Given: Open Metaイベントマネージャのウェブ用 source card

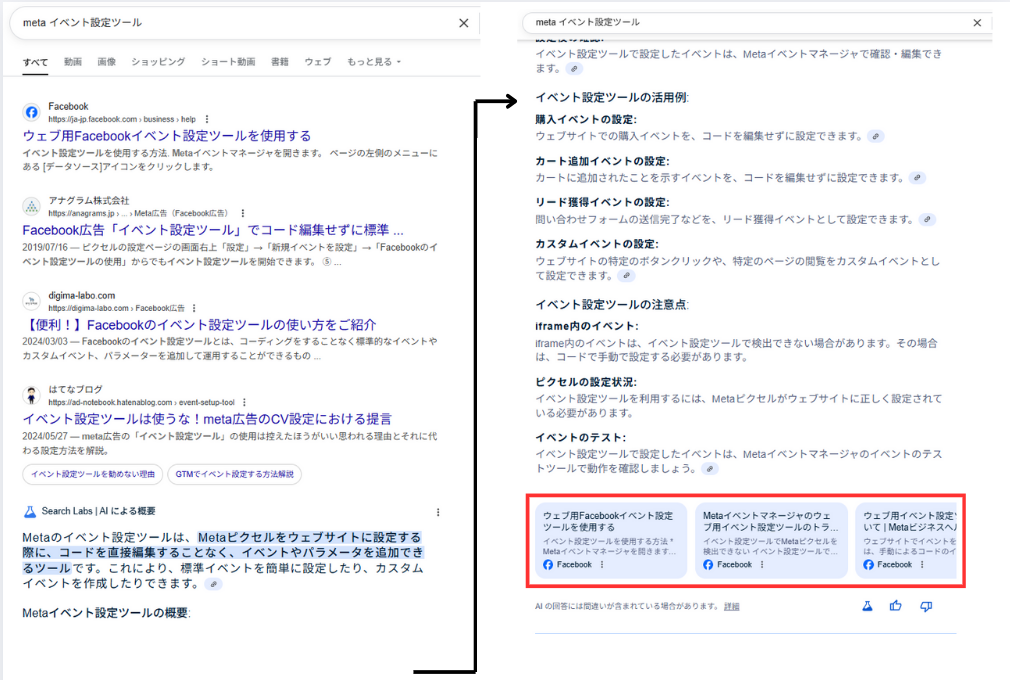Looking at the screenshot, I should coord(771,540).
